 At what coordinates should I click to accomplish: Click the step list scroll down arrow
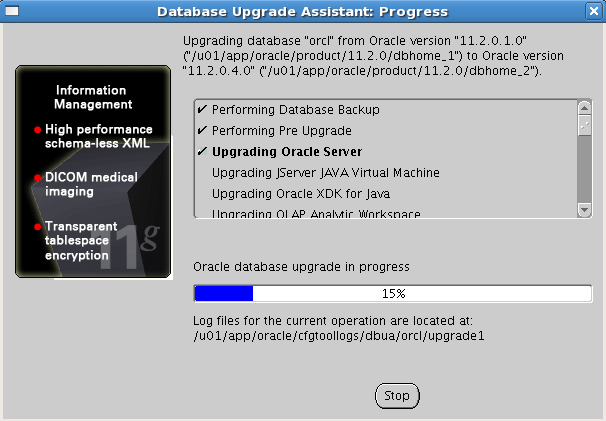(584, 210)
